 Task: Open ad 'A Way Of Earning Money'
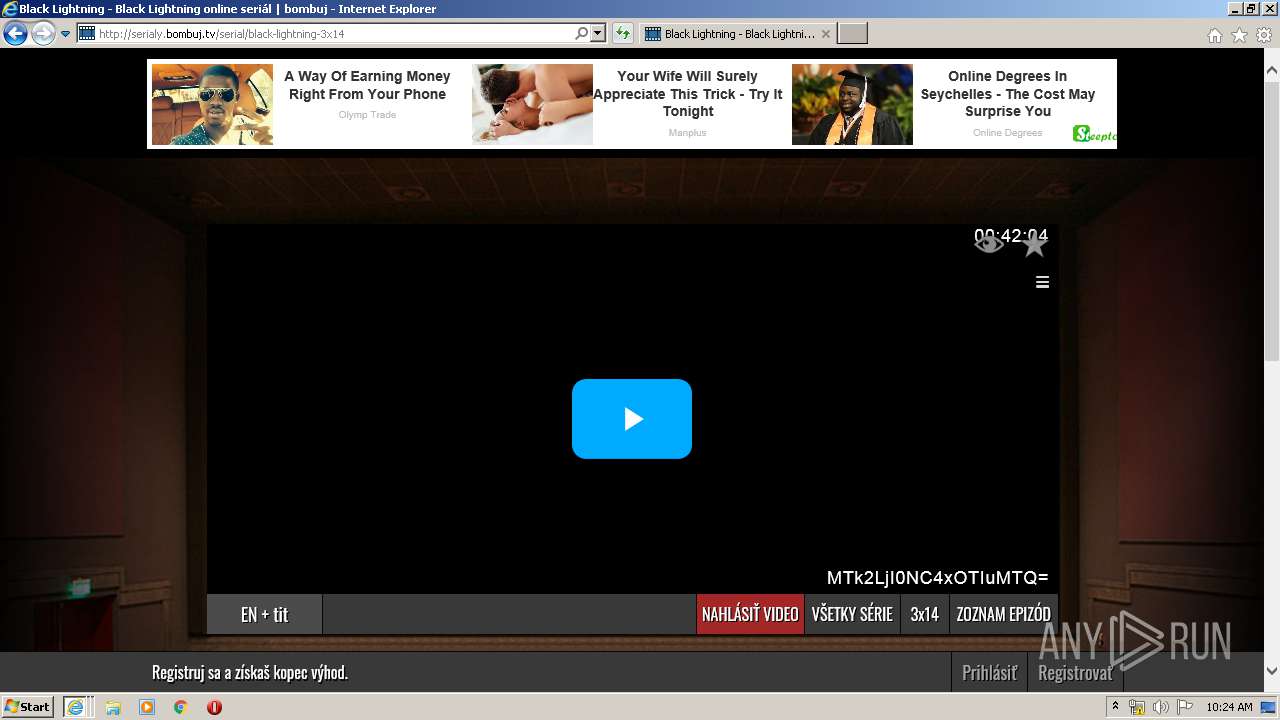[x=368, y=85]
